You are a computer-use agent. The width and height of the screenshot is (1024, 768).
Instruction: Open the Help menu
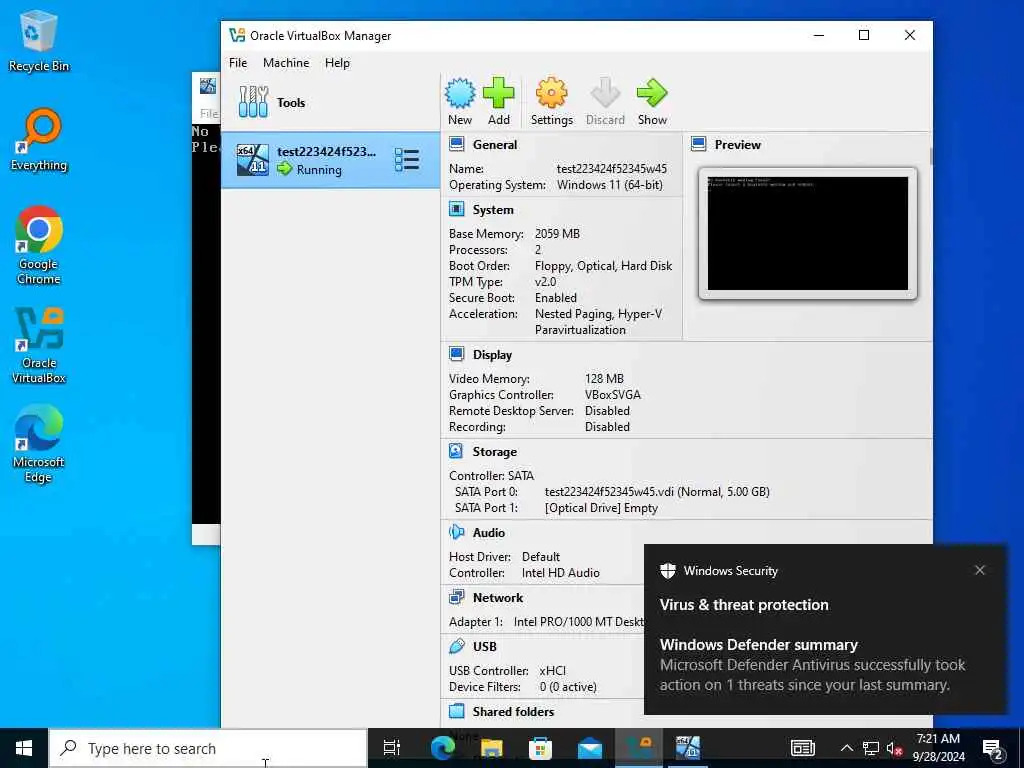(x=337, y=63)
